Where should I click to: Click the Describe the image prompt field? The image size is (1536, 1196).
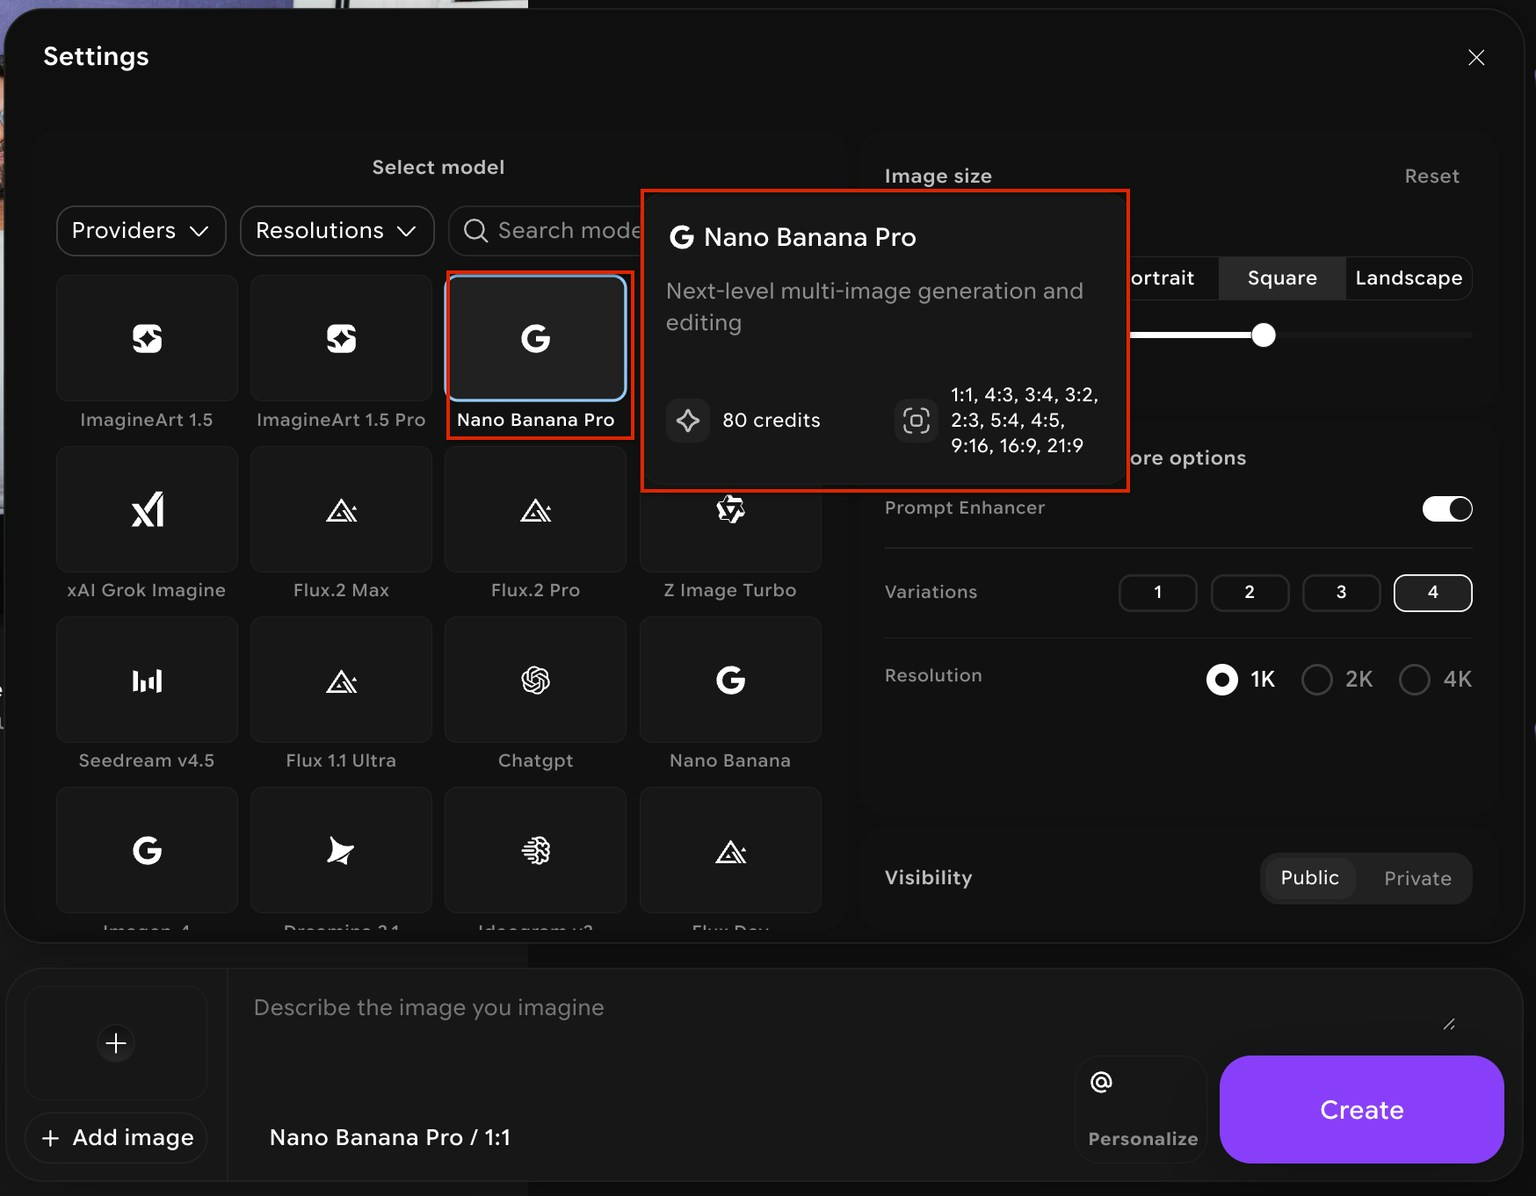tap(840, 1008)
